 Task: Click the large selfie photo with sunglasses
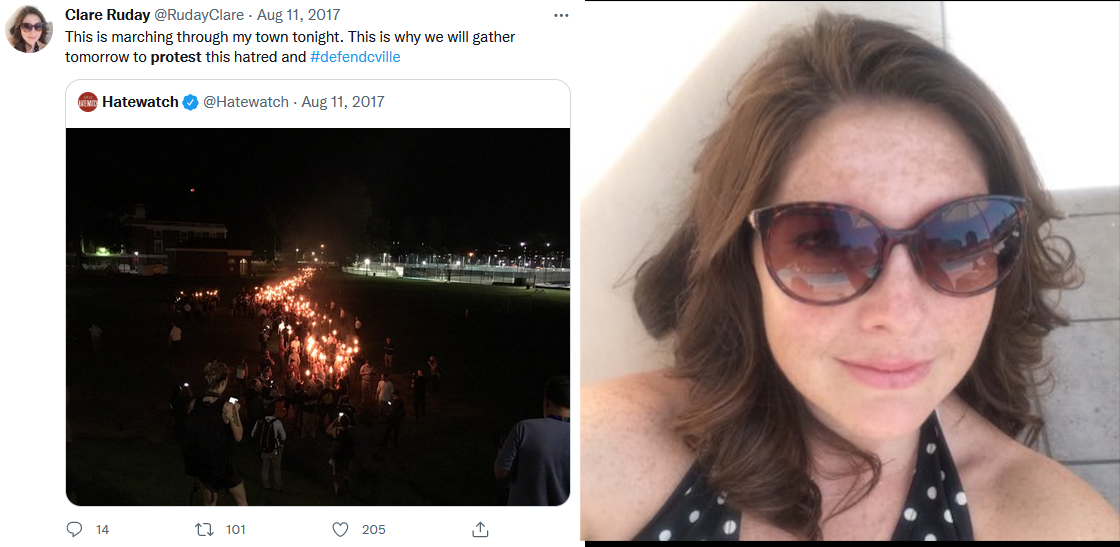[850, 272]
